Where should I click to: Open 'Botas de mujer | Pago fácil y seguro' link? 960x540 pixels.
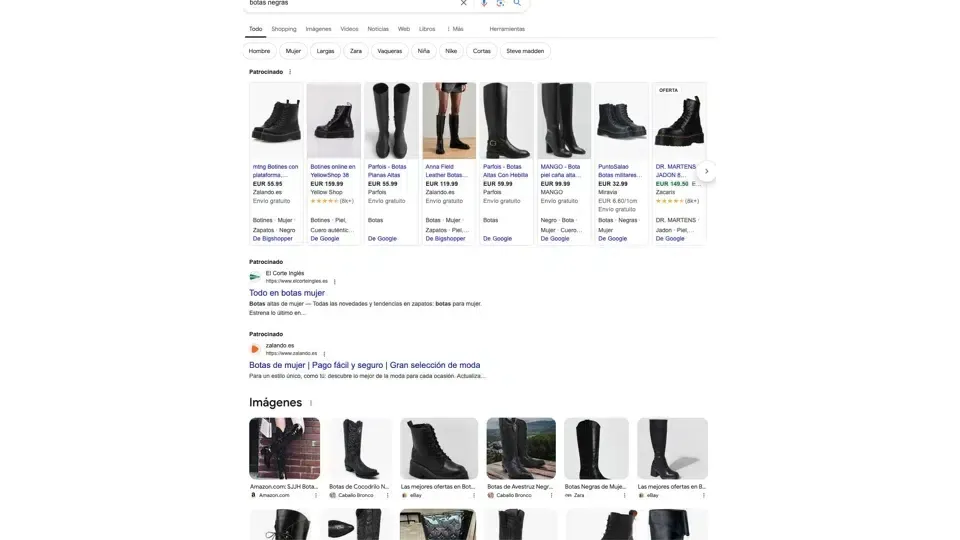tap(364, 365)
